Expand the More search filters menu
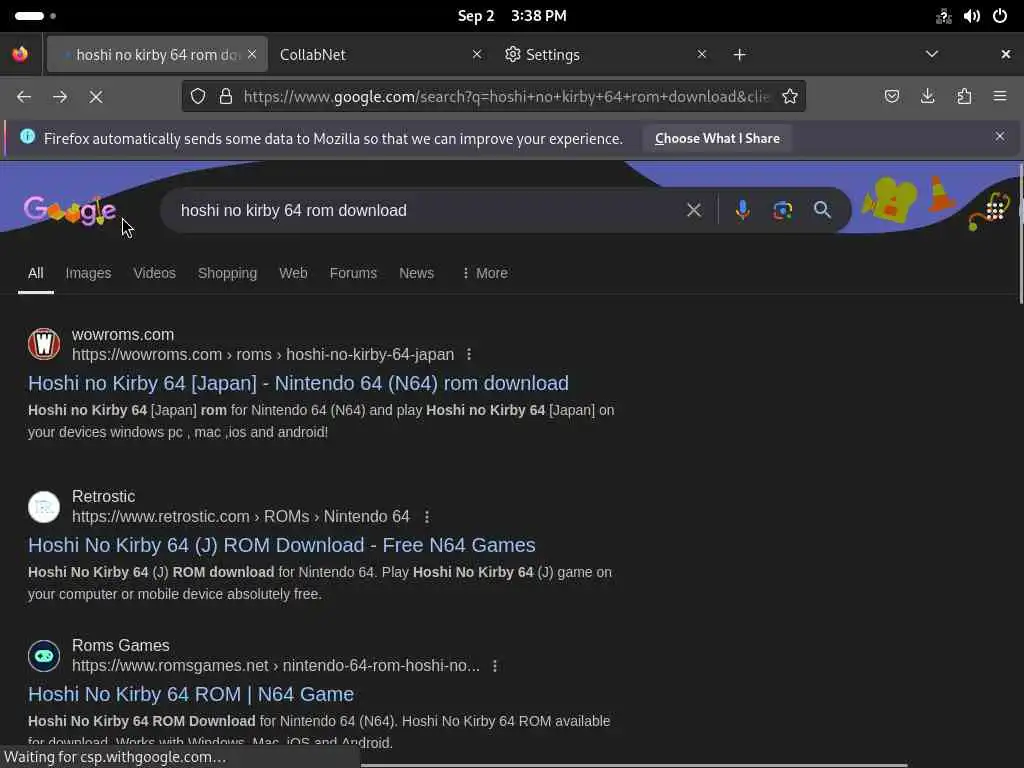The image size is (1024, 768). 485,273
